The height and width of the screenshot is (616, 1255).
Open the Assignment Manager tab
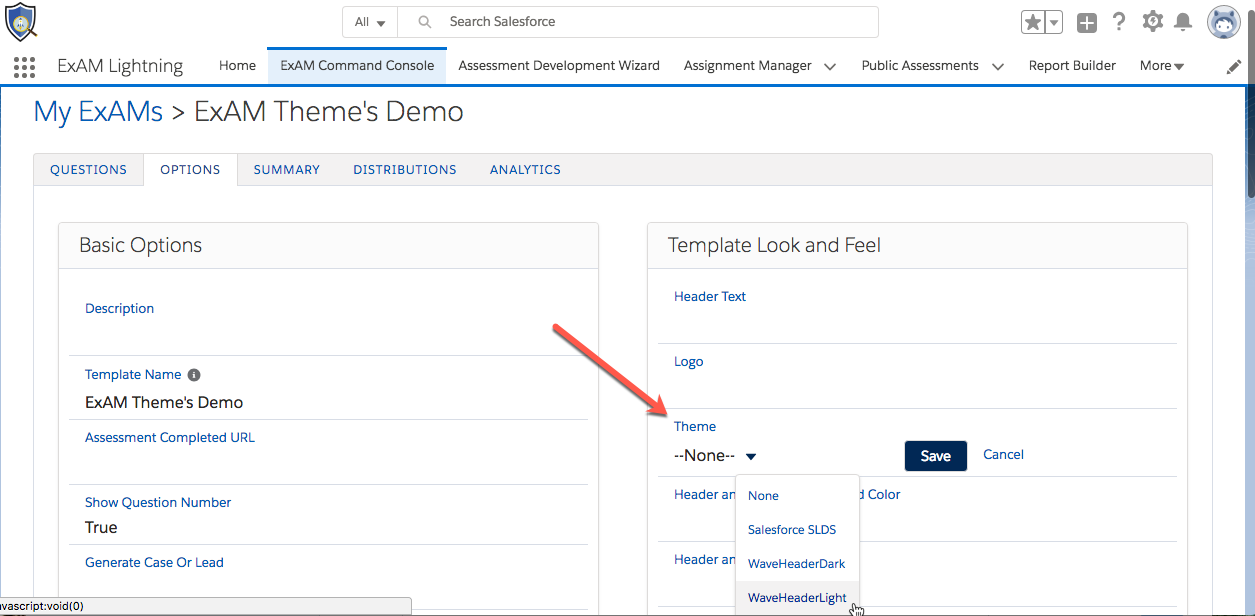[x=748, y=66]
